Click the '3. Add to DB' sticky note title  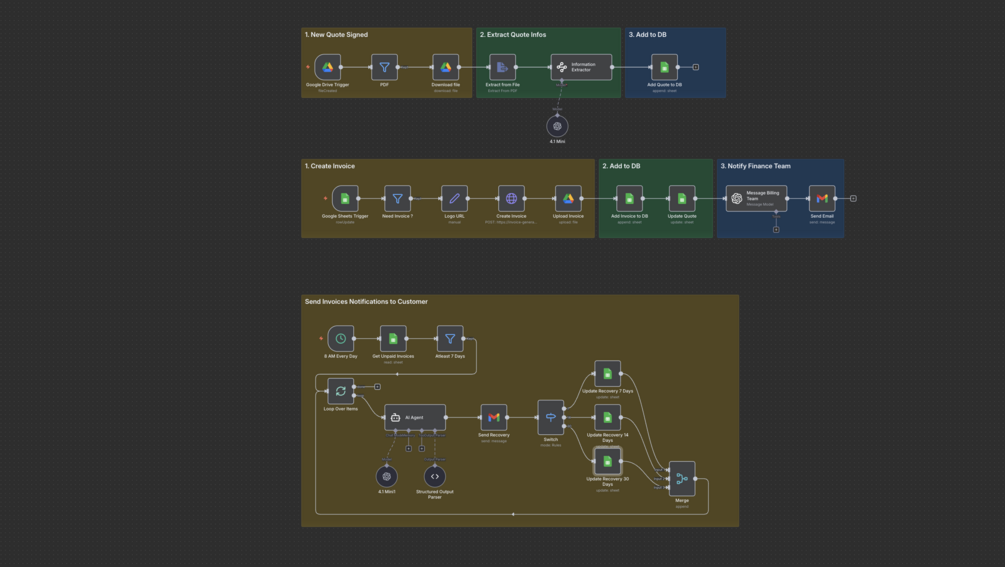(x=647, y=35)
